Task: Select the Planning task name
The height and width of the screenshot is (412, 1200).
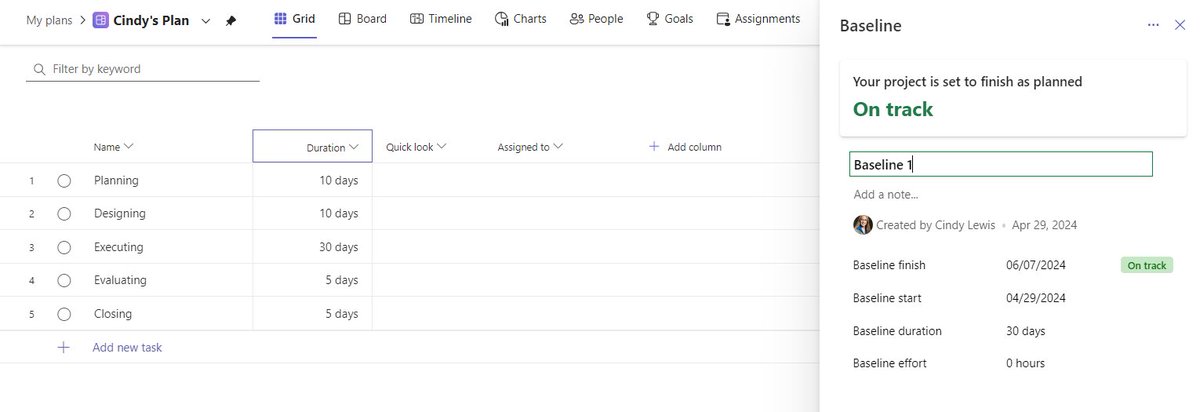Action: 116,180
